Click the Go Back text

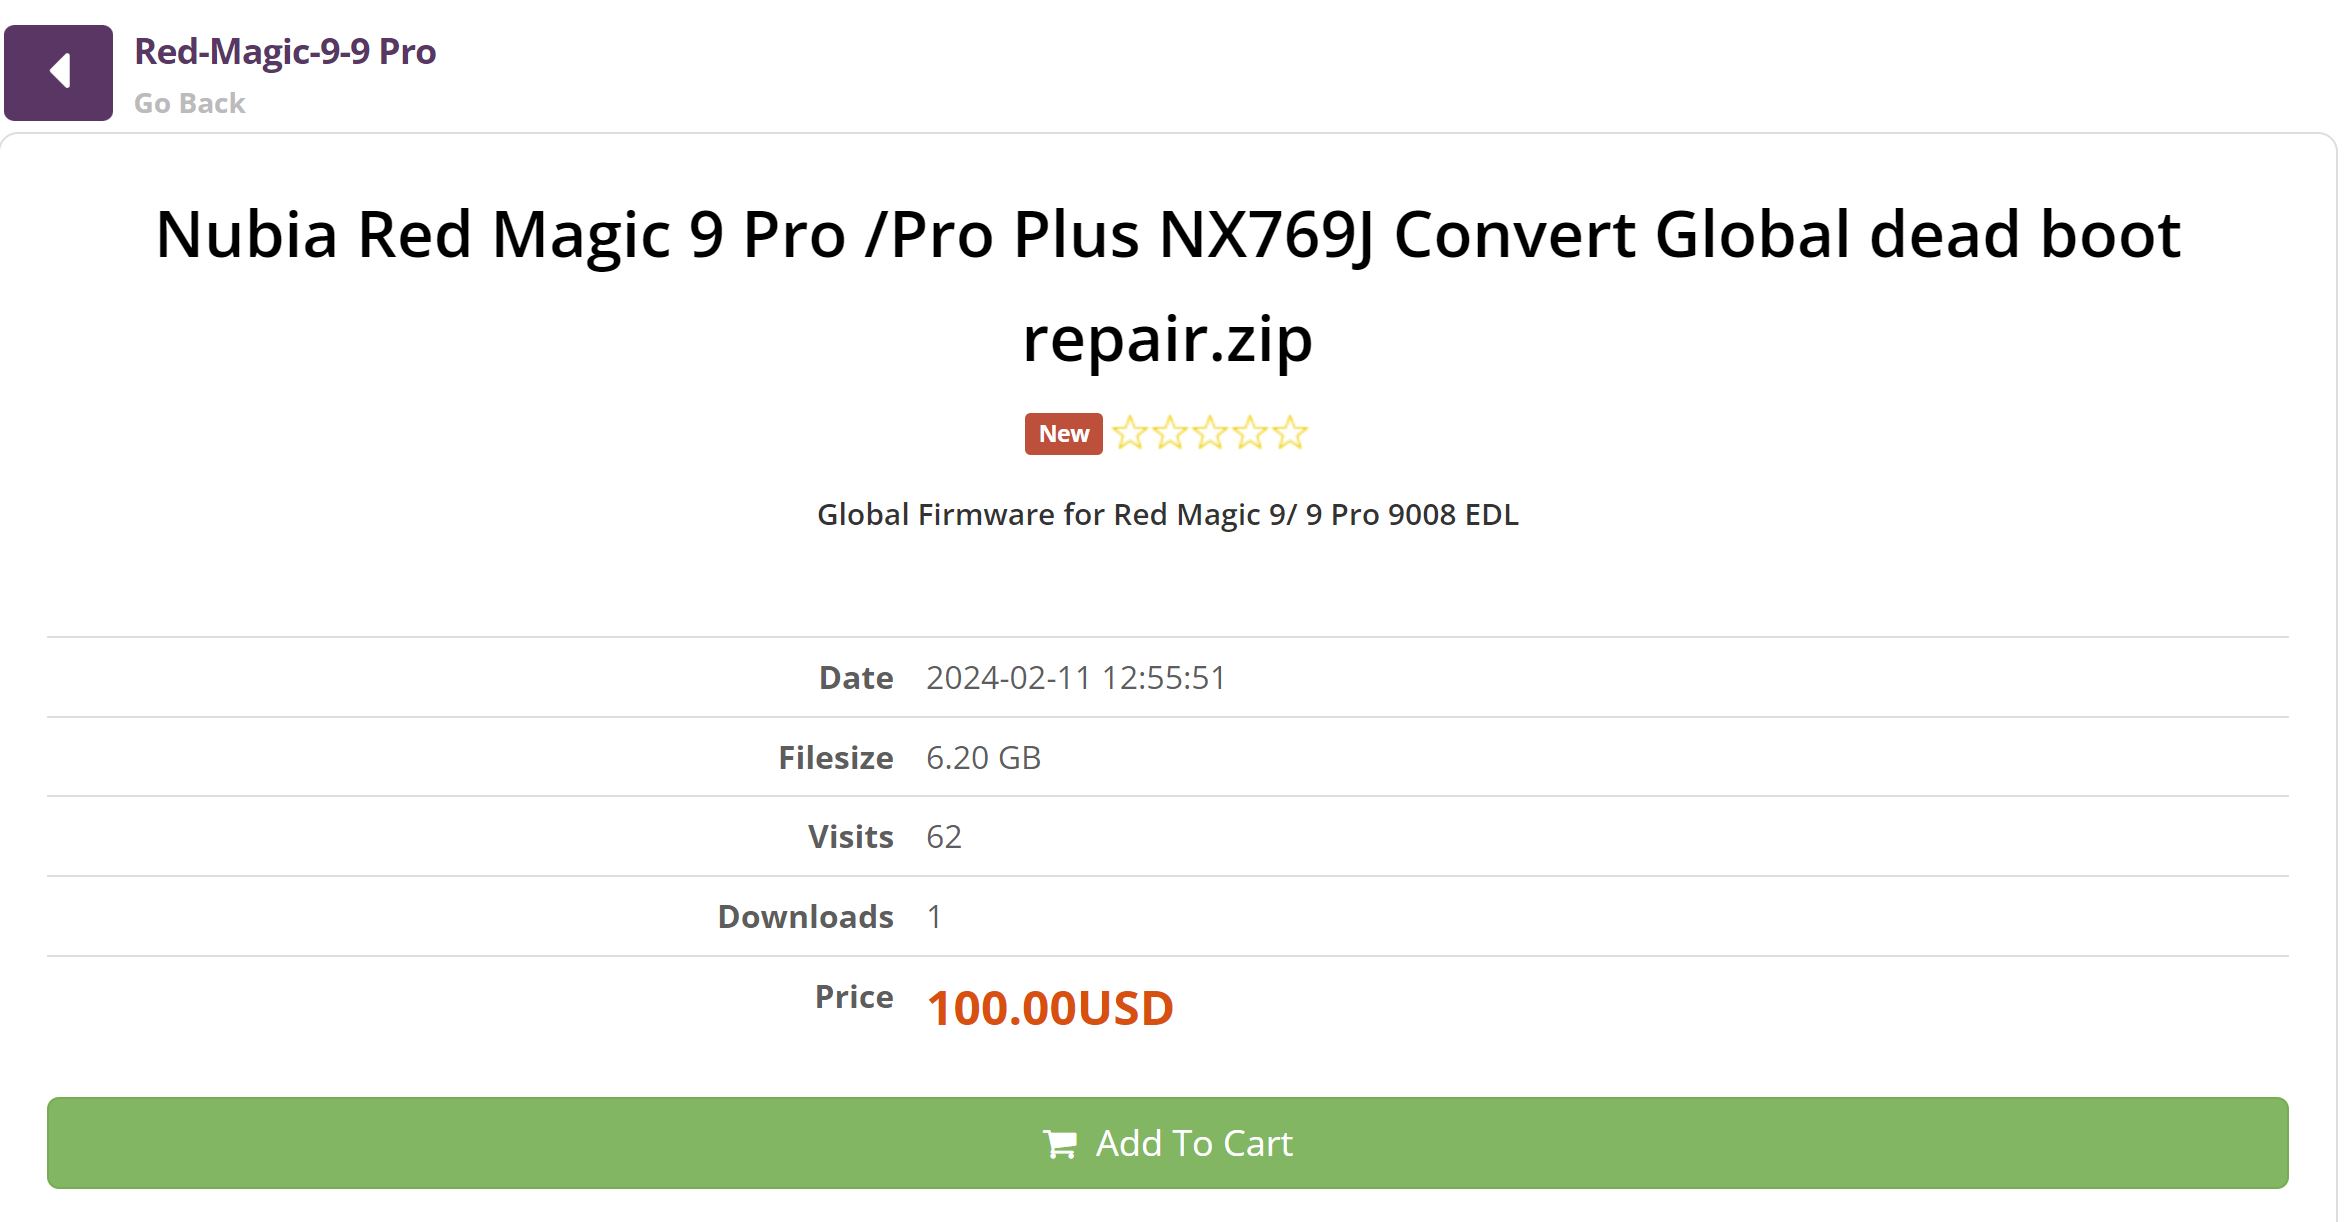point(189,103)
